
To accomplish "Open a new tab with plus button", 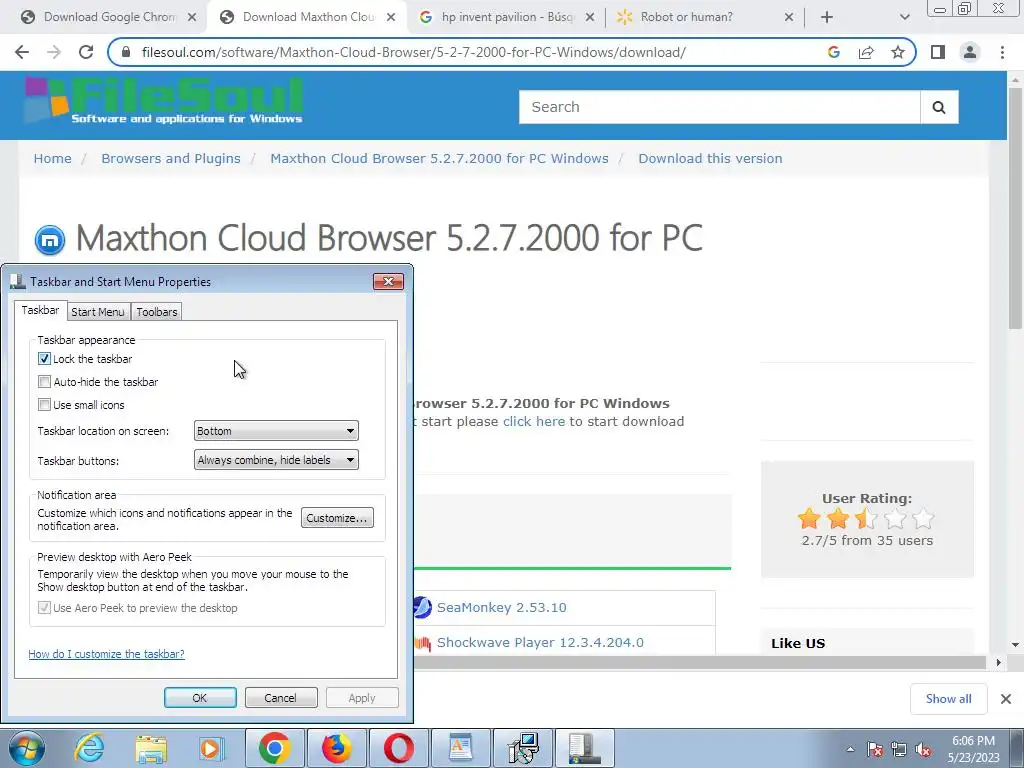I will [827, 17].
